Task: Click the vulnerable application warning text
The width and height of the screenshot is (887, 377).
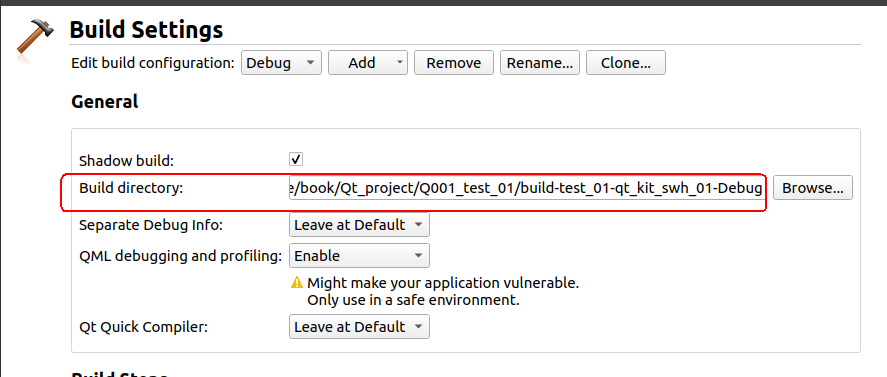Action: [x=443, y=291]
